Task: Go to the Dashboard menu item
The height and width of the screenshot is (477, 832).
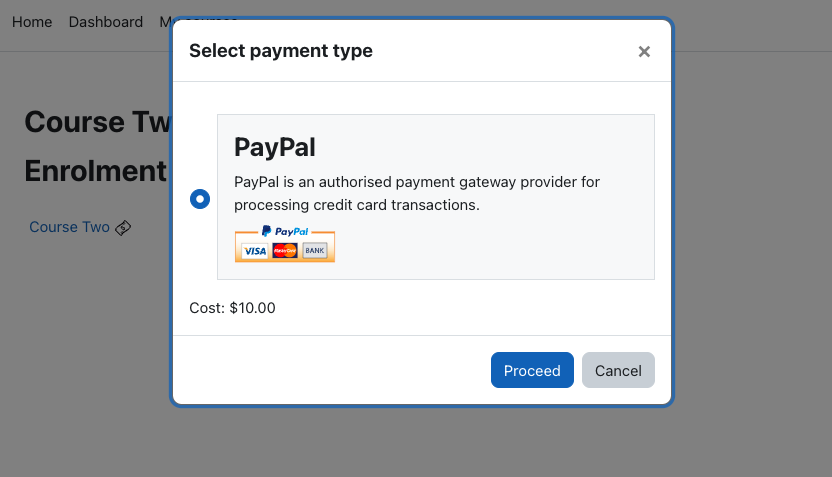Action: click(x=106, y=22)
